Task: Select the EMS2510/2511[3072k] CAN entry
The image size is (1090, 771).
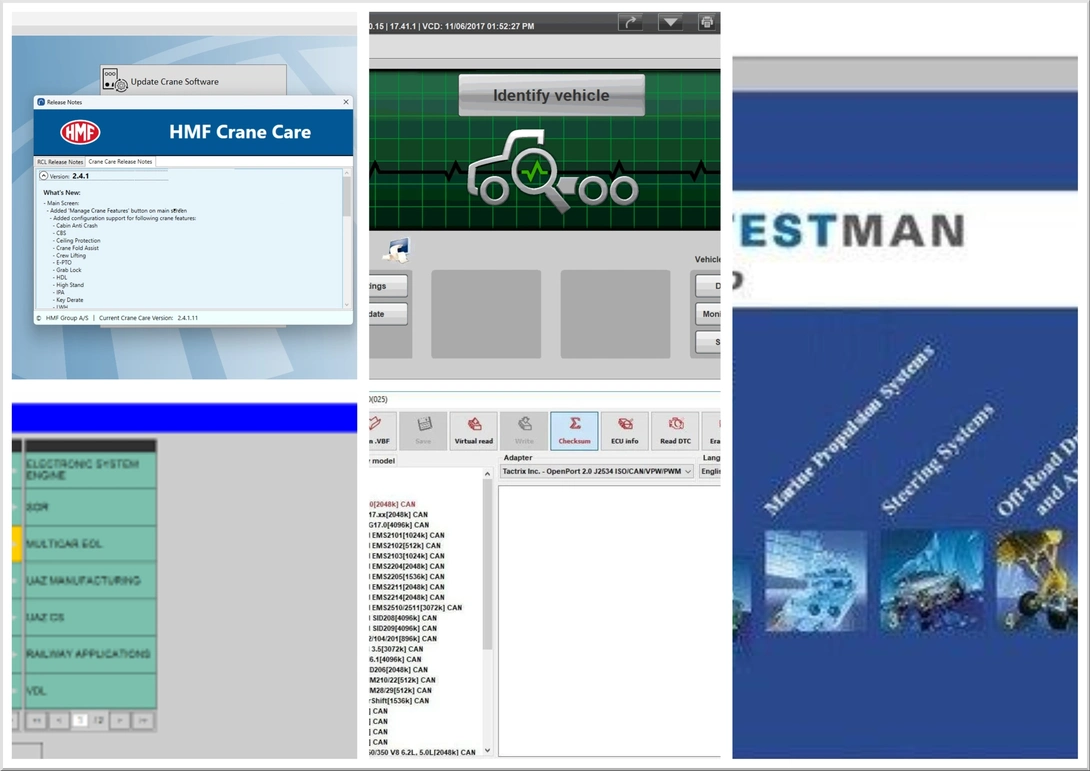Action: (x=416, y=608)
